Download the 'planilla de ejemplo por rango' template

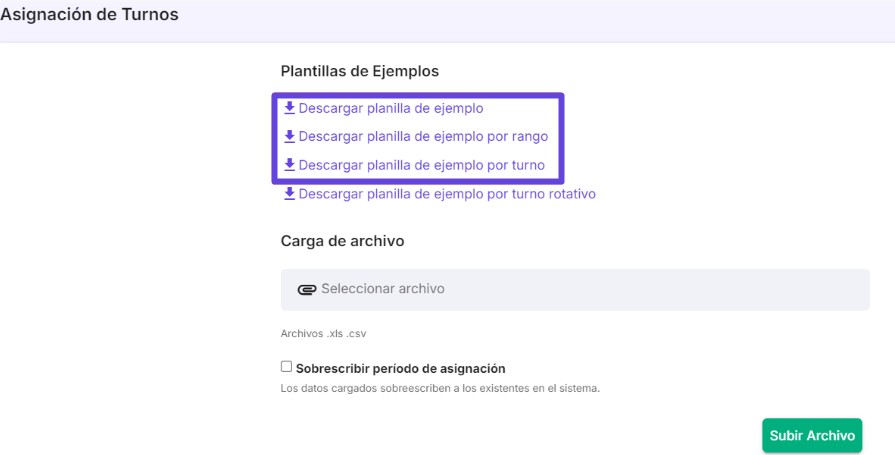click(423, 136)
